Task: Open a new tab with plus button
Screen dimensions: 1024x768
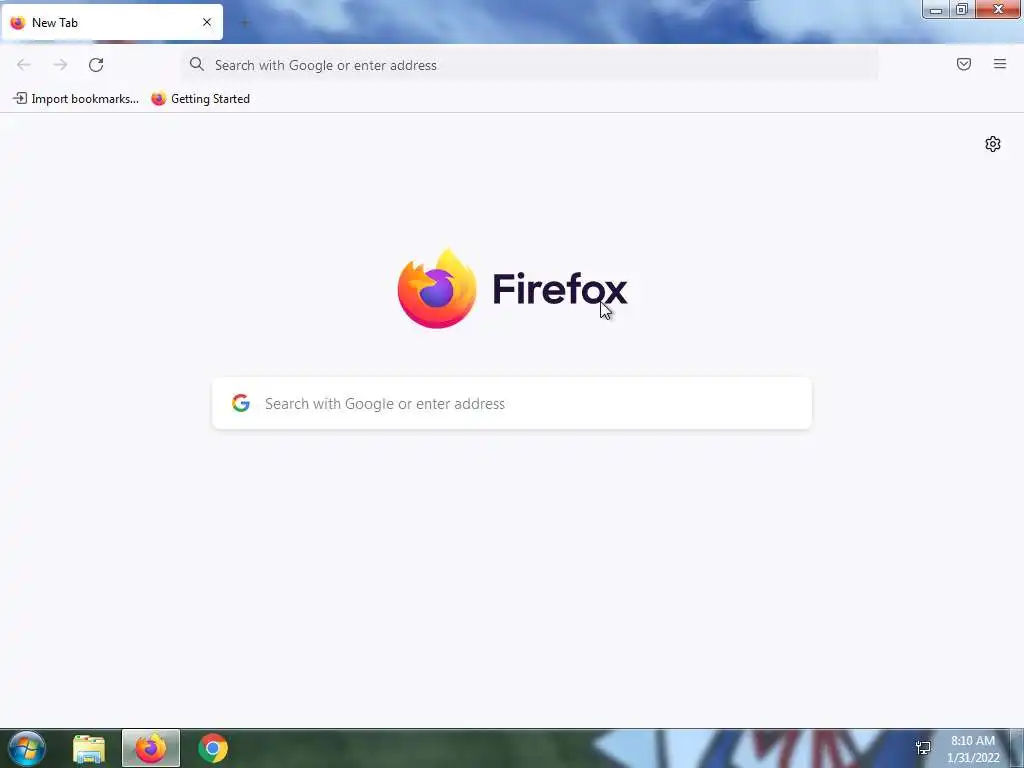Action: [245, 23]
